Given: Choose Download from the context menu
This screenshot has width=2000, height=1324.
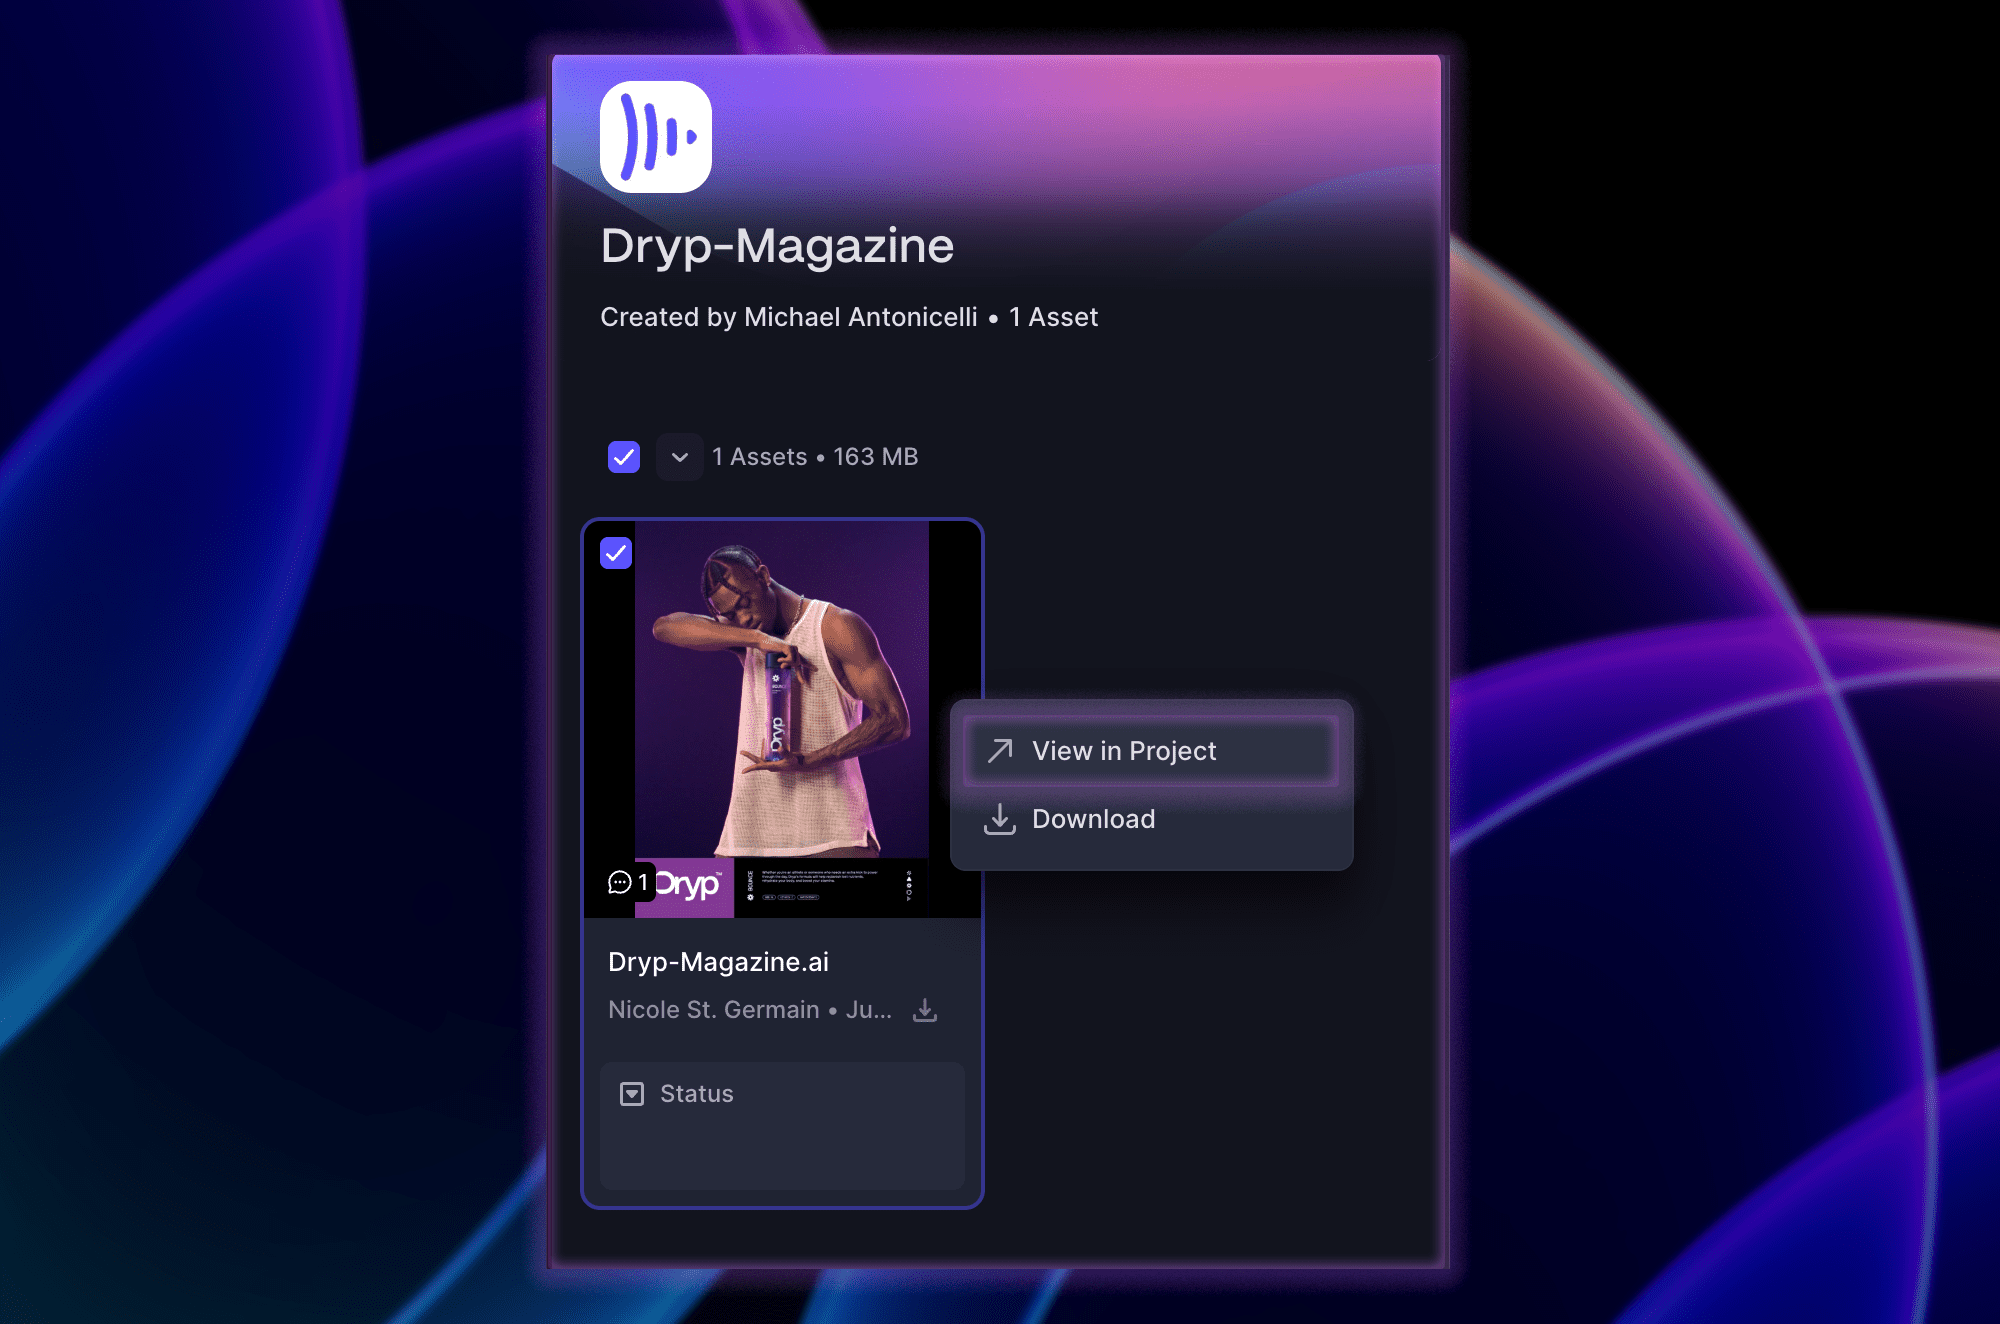Looking at the screenshot, I should (x=1151, y=819).
